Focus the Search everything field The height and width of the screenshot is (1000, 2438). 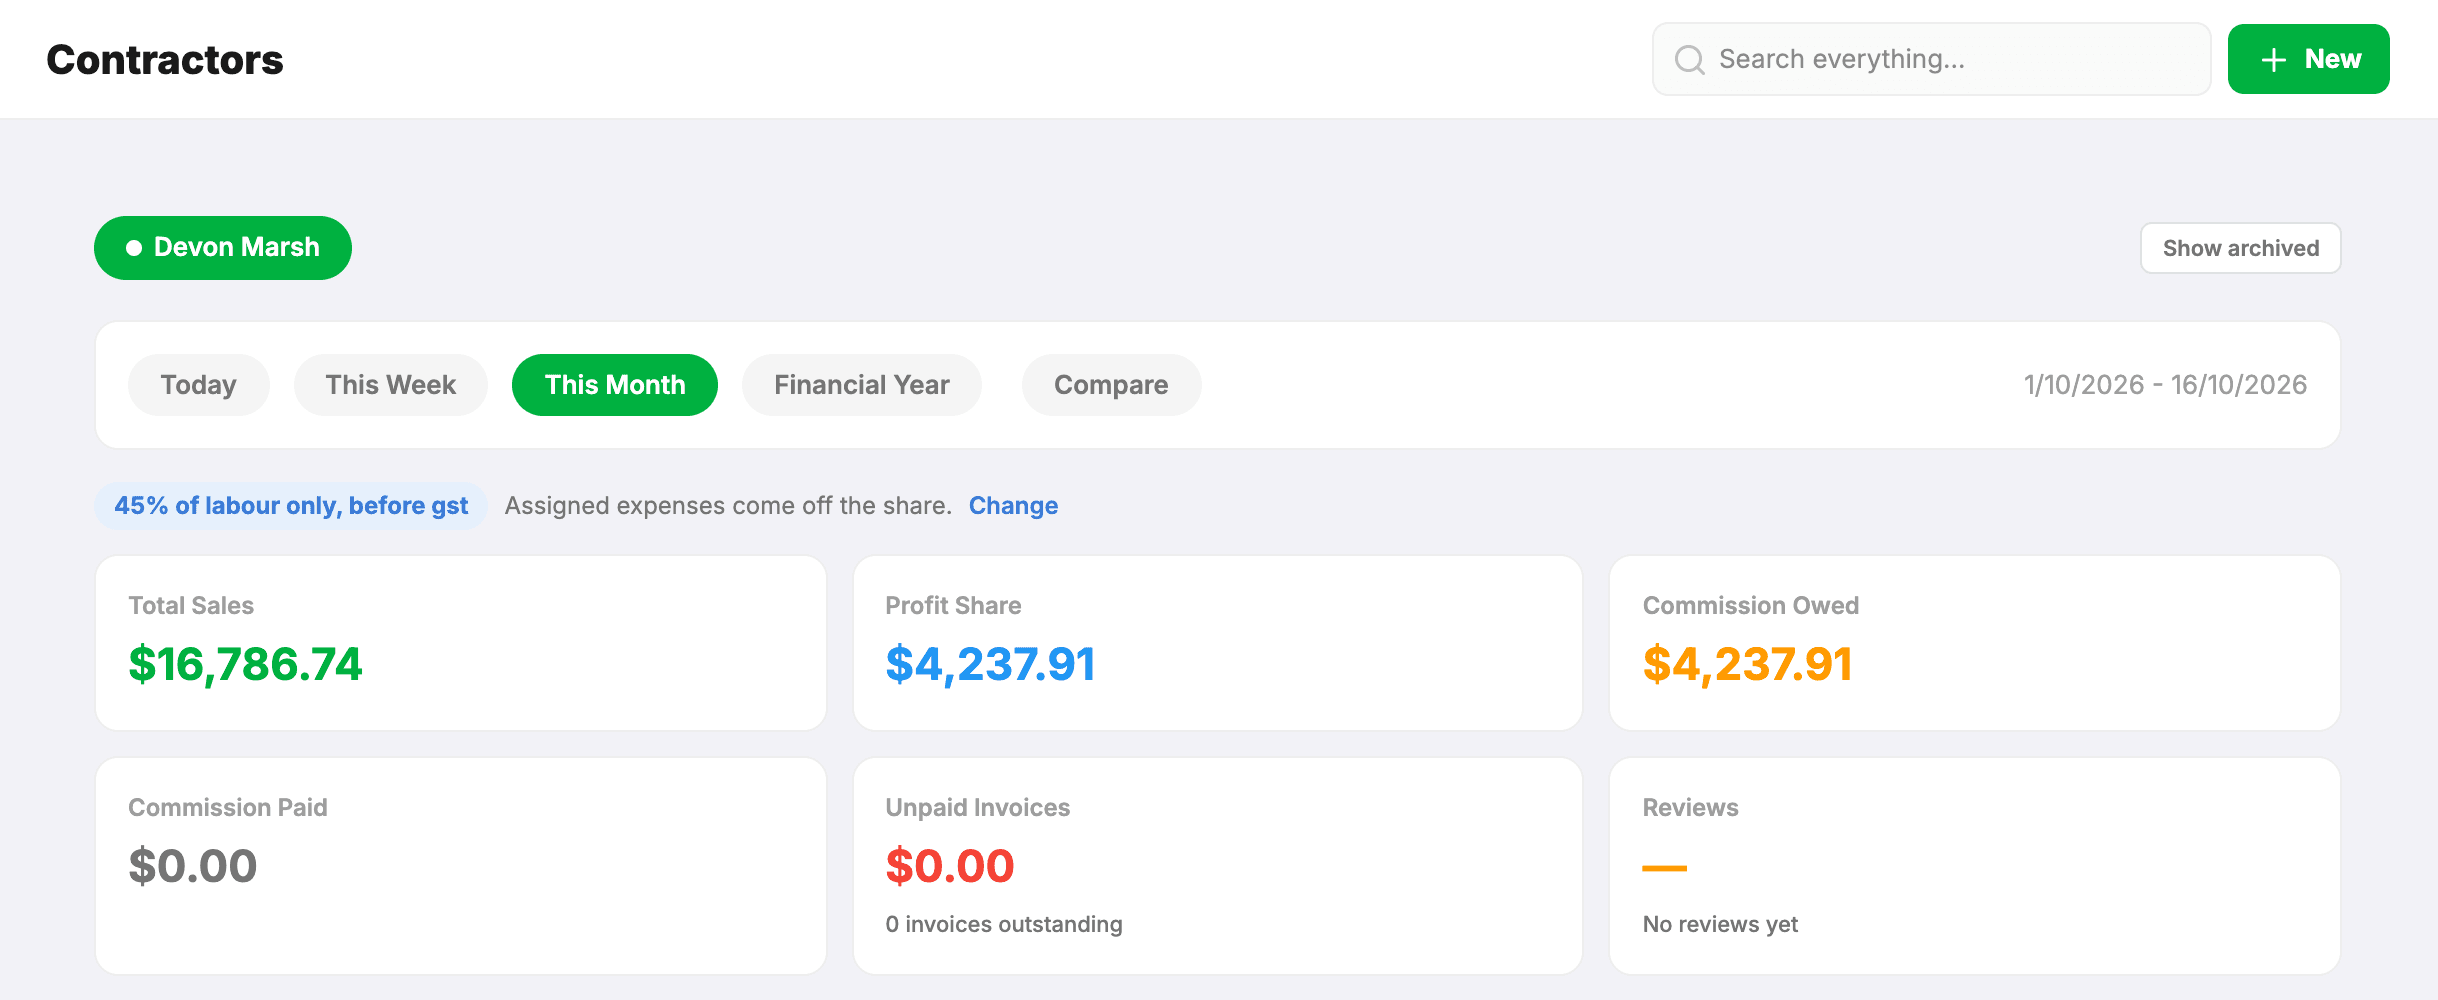click(1931, 59)
